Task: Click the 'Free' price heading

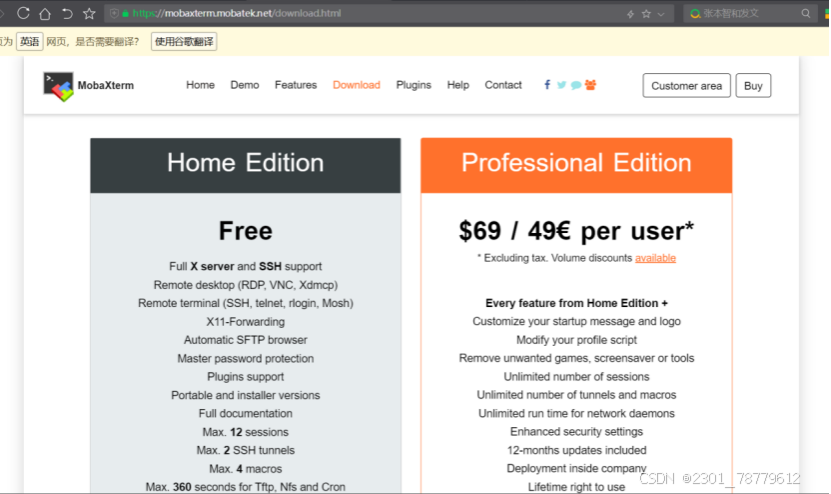Action: tap(245, 231)
